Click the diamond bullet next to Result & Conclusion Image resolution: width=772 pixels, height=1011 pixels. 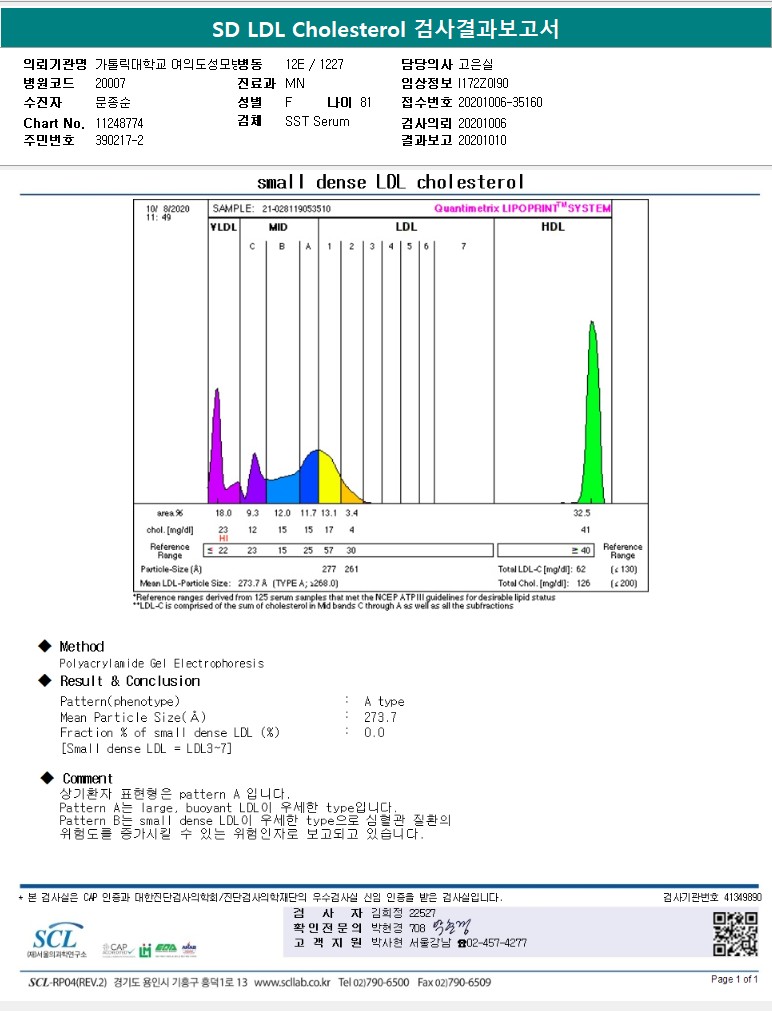tap(45, 680)
